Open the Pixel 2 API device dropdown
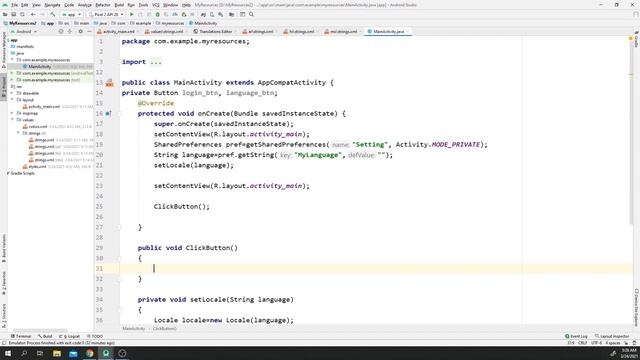 [106, 14]
